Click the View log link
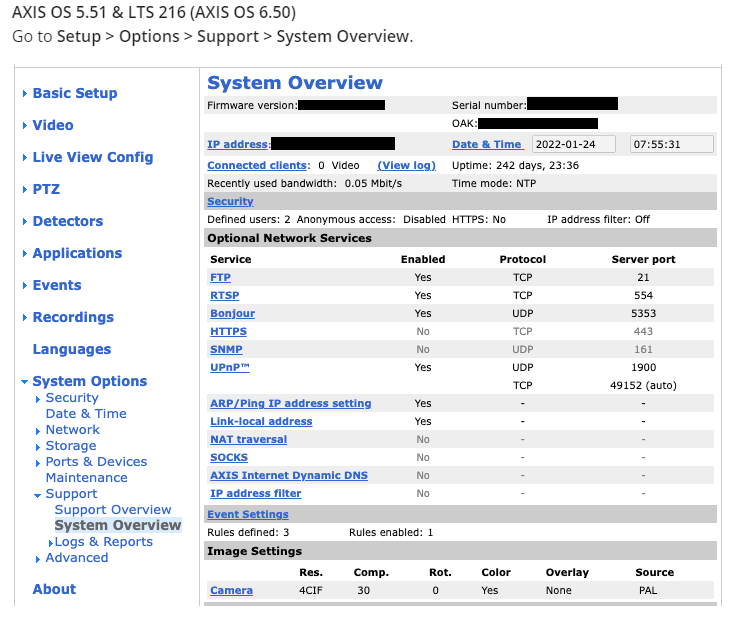This screenshot has width=734, height=619. [x=407, y=165]
